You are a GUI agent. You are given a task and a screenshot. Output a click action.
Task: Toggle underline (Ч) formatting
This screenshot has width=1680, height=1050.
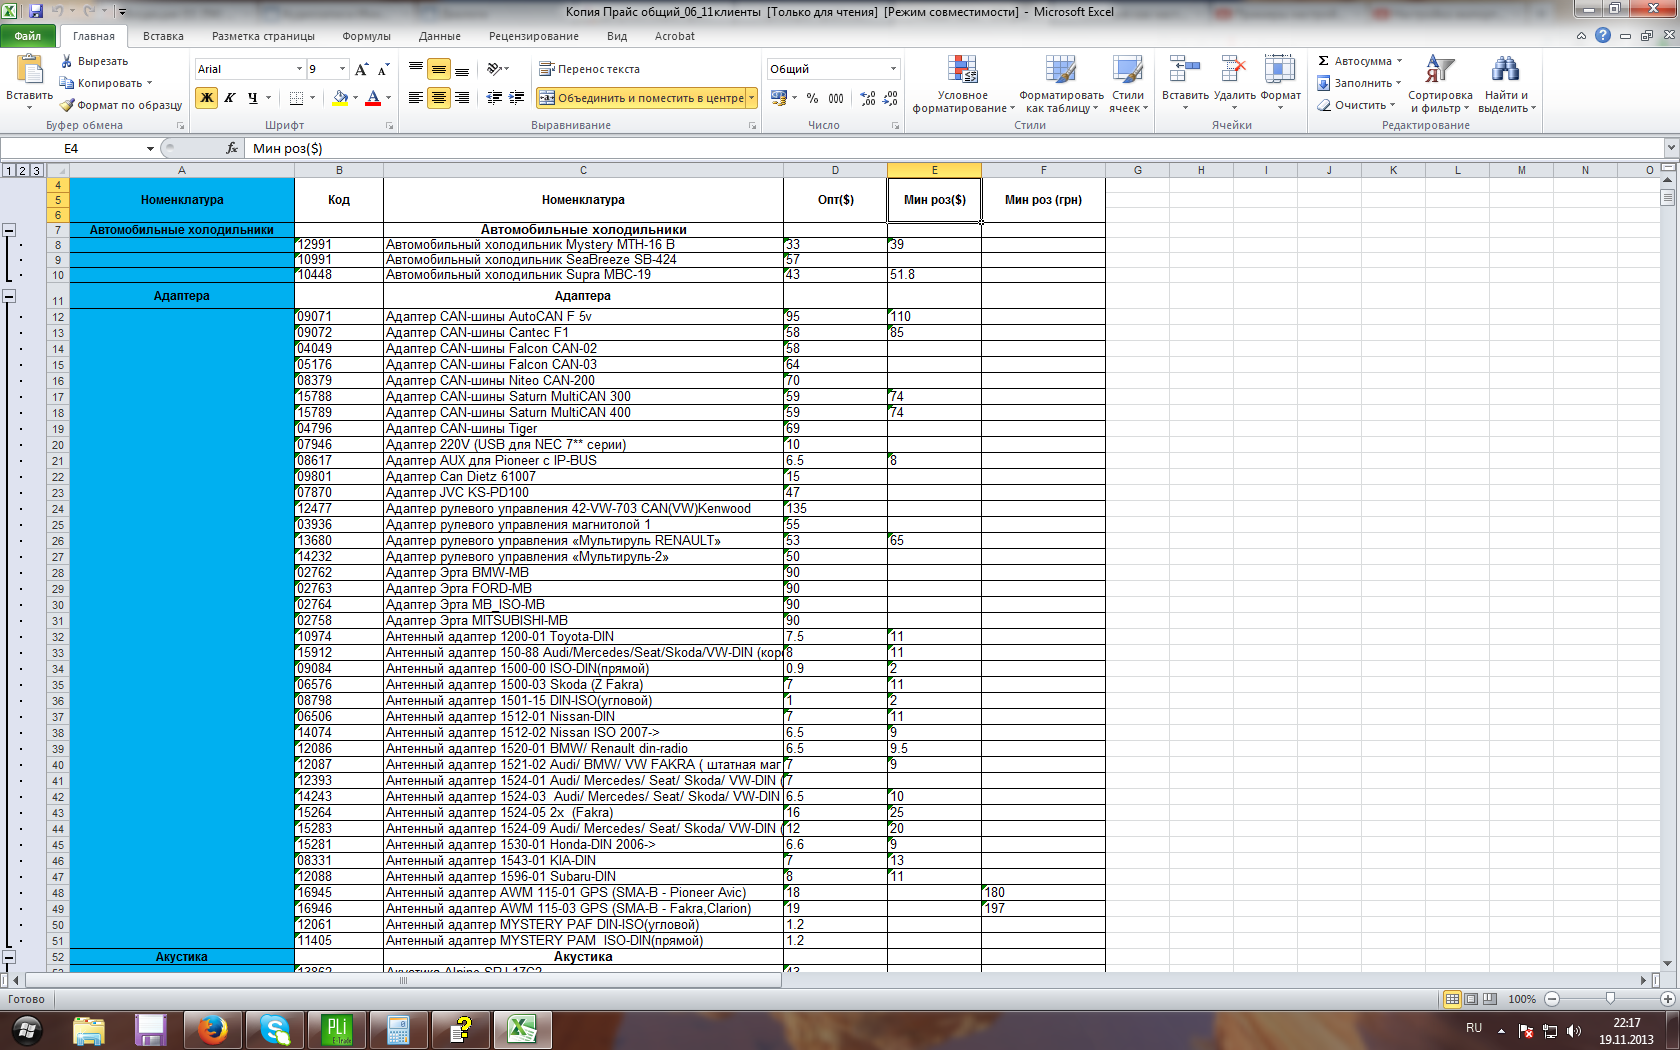tap(252, 98)
